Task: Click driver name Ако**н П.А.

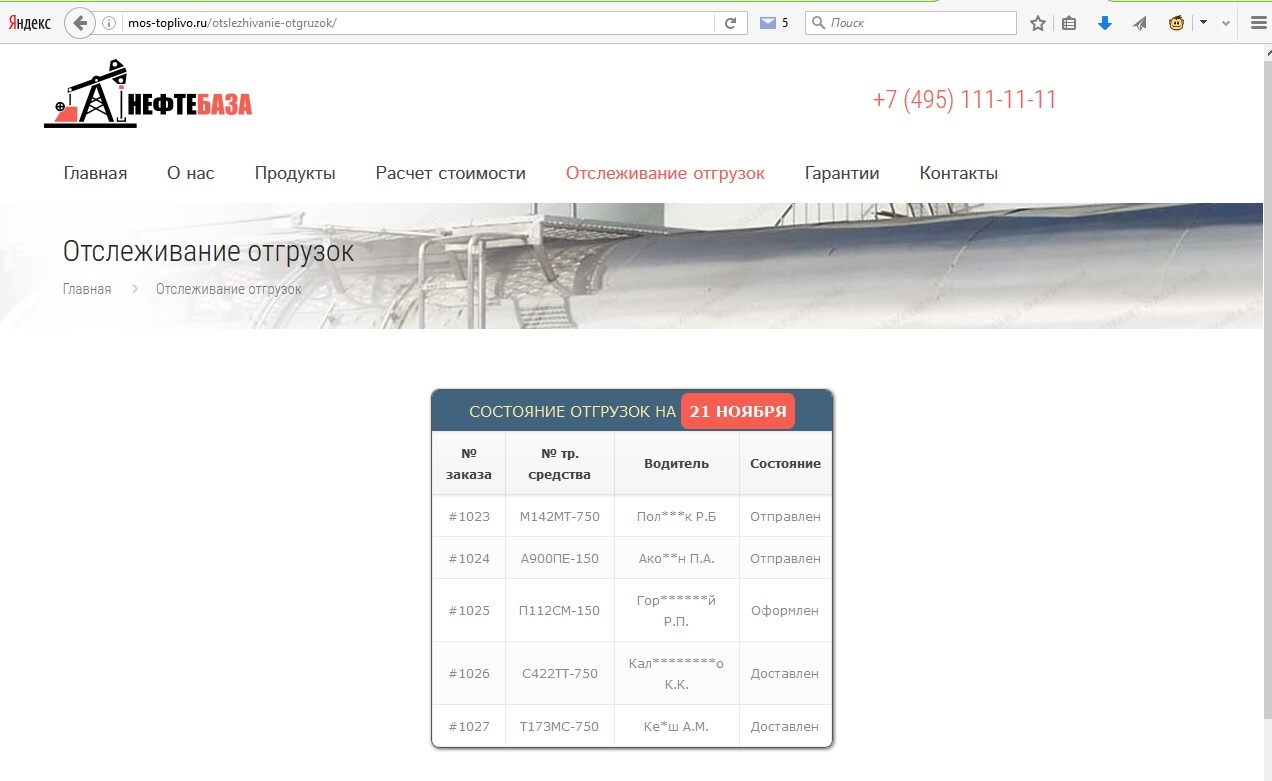Action: 677,558
